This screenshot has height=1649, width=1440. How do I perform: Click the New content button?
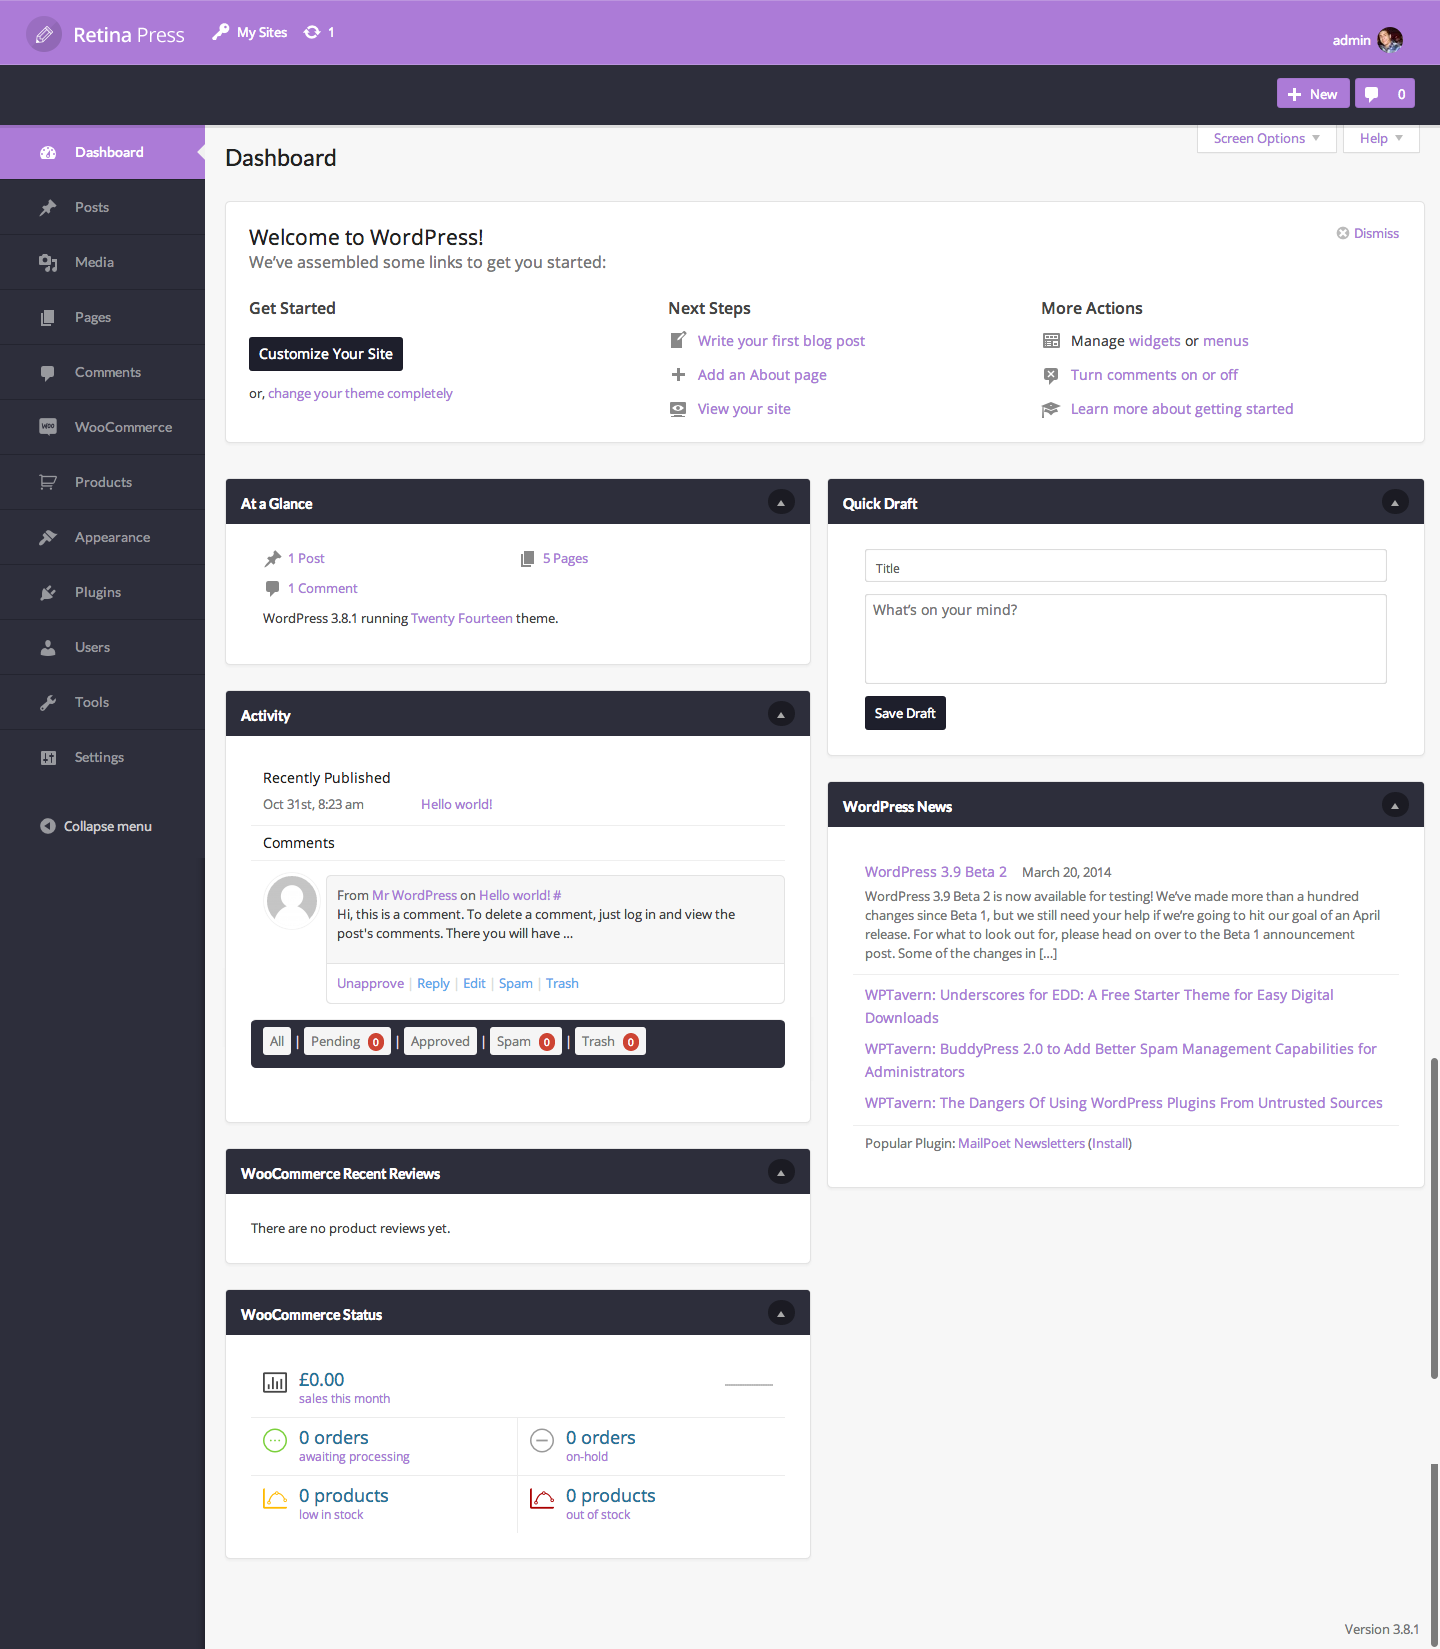(x=1313, y=94)
